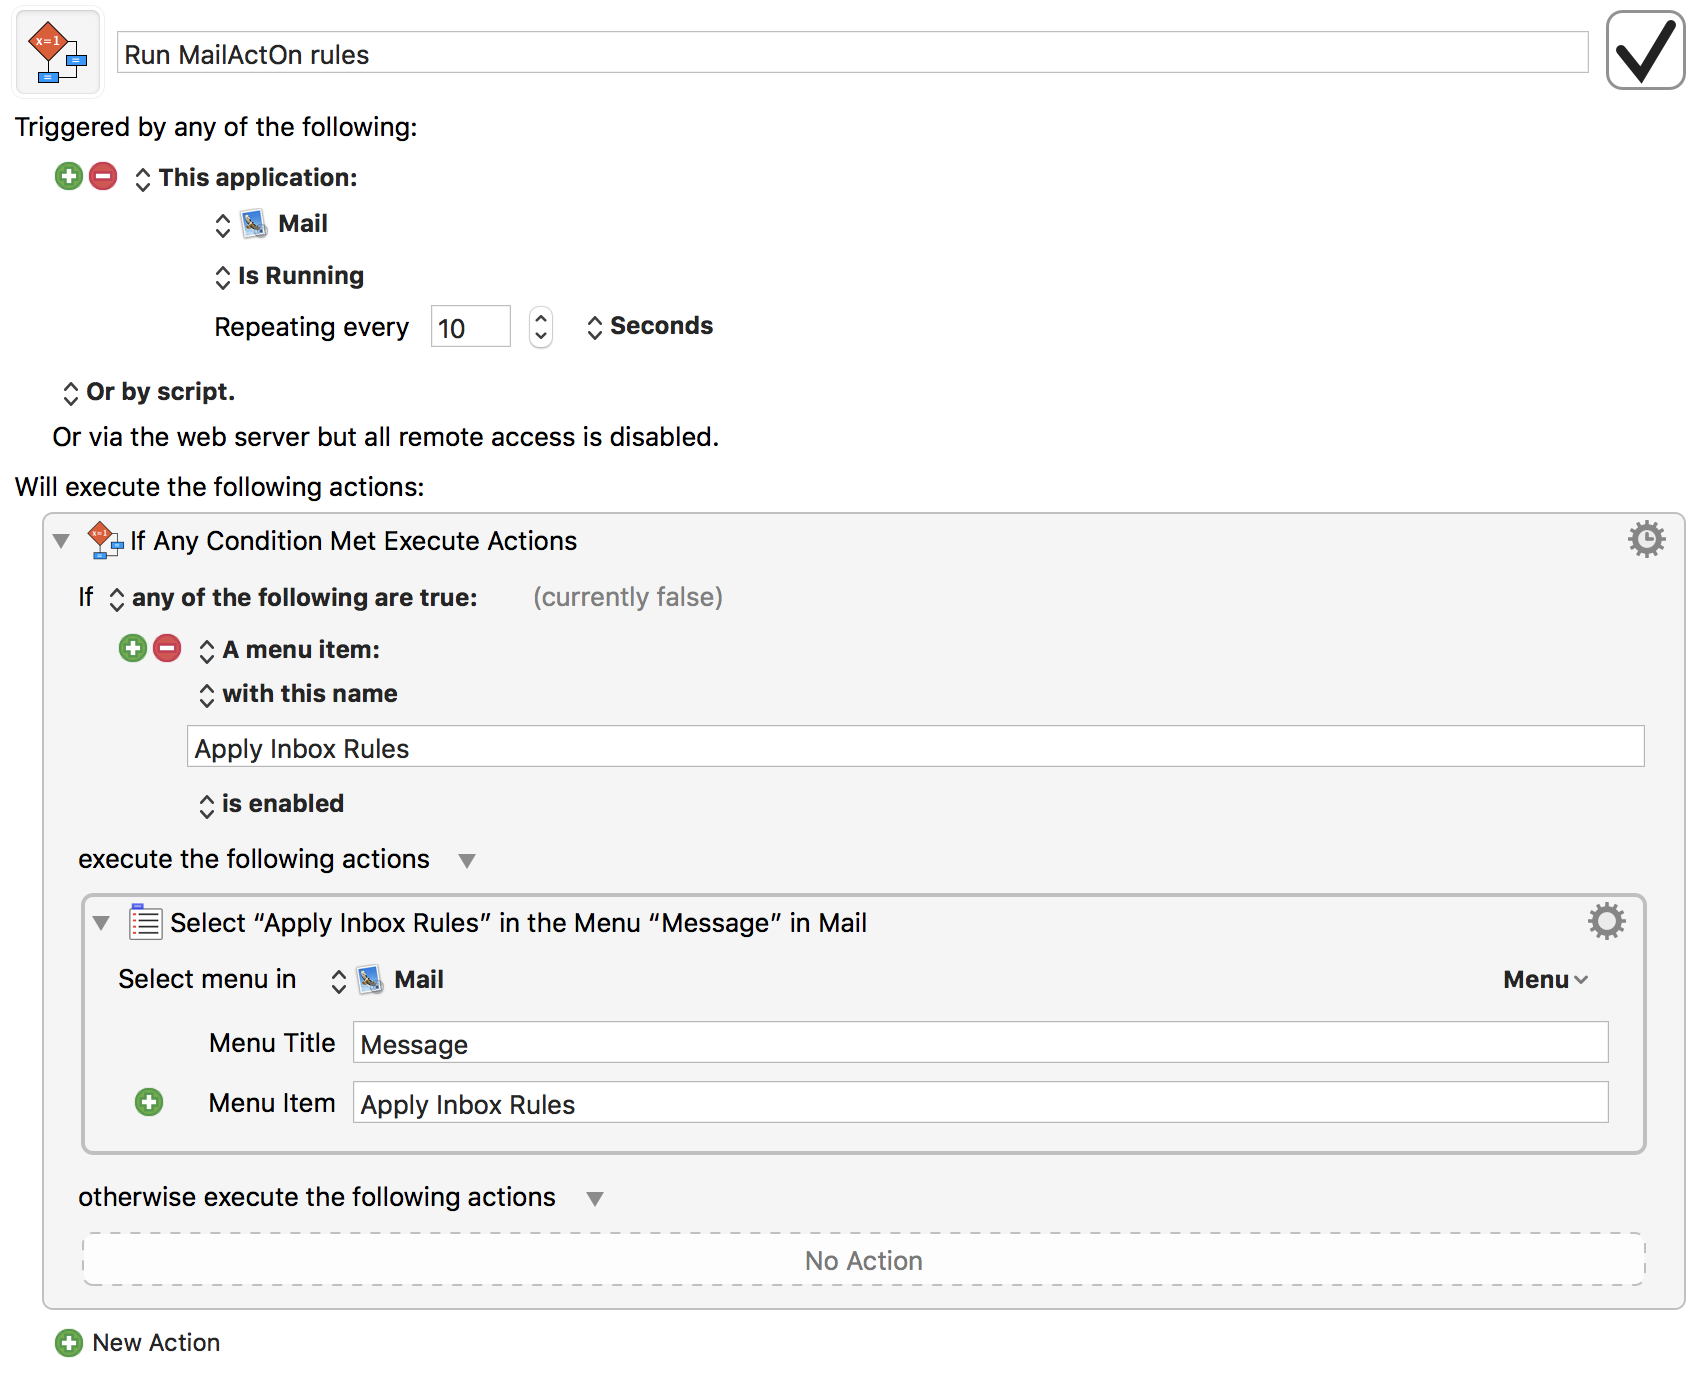Click the New Action plus icon
The width and height of the screenshot is (1704, 1374).
(x=69, y=1343)
